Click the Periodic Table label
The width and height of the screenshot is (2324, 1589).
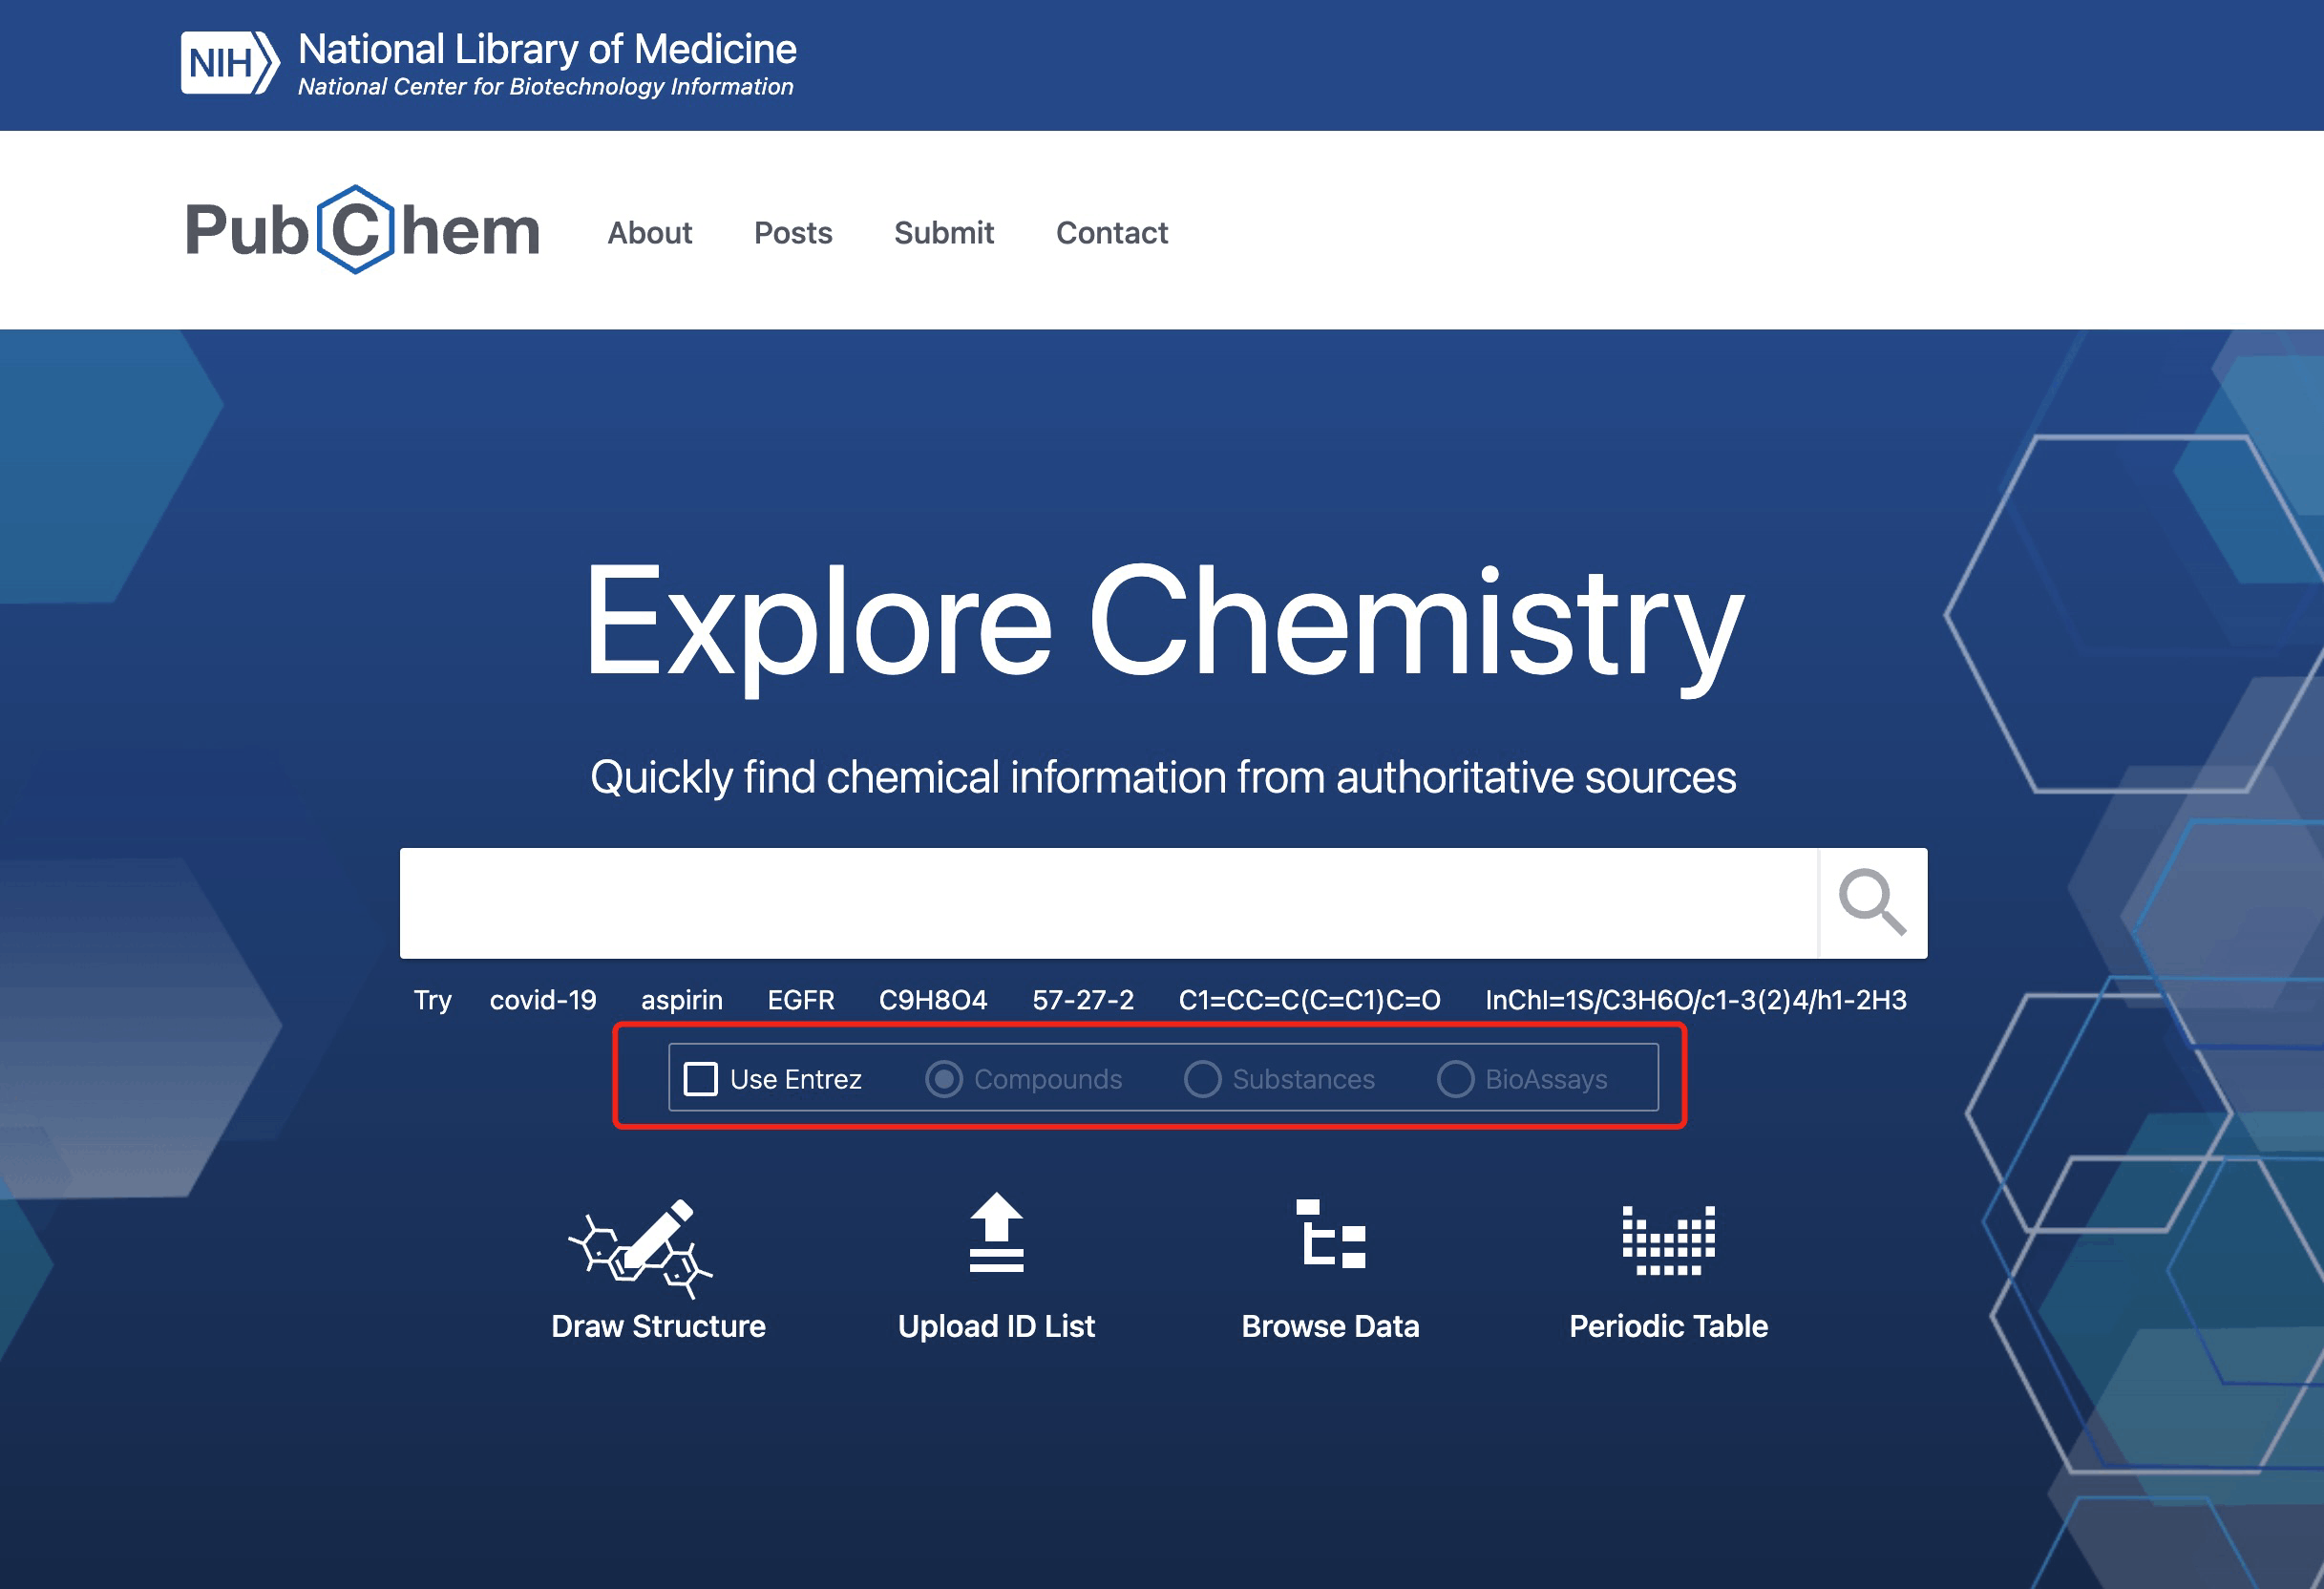click(1668, 1326)
